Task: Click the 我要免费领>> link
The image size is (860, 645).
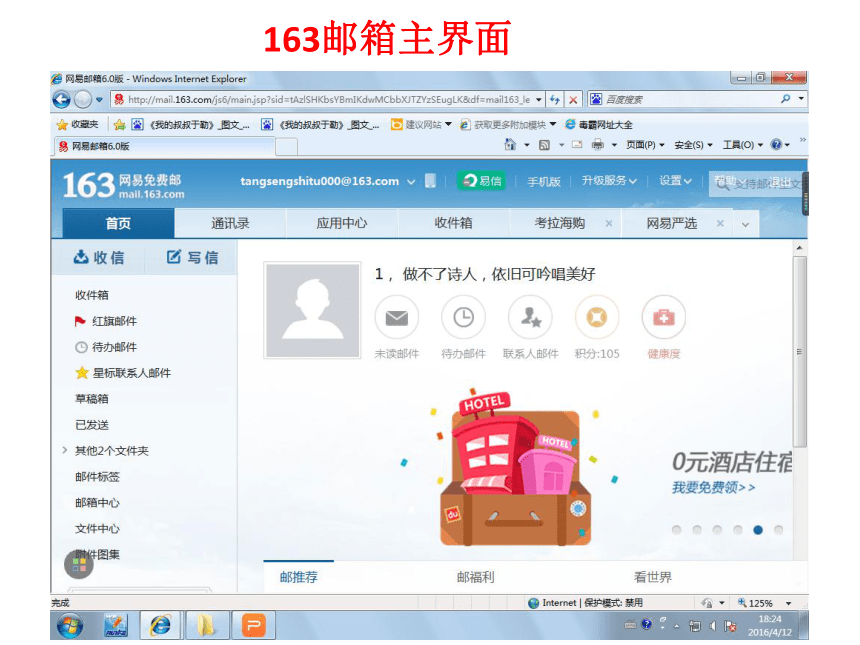Action: tap(714, 487)
